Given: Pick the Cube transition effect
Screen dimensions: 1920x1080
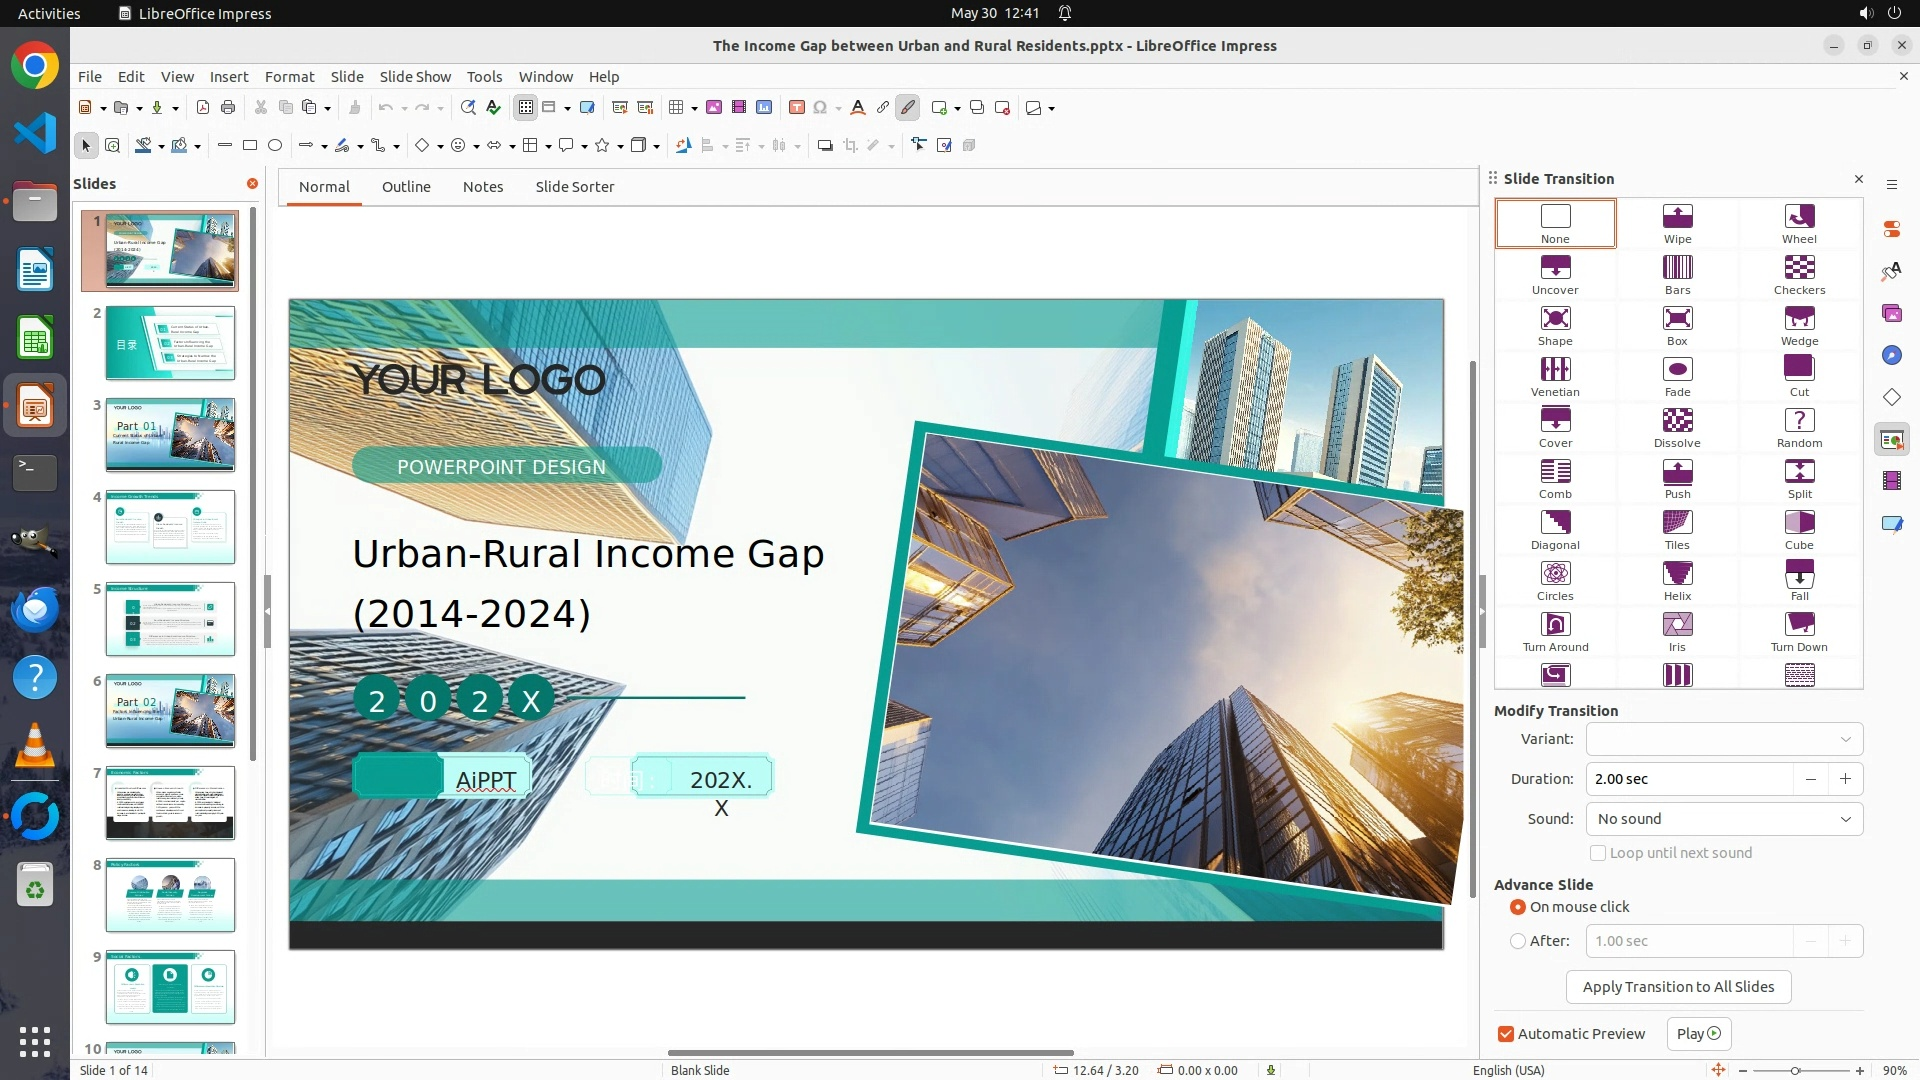Looking at the screenshot, I should 1798,530.
